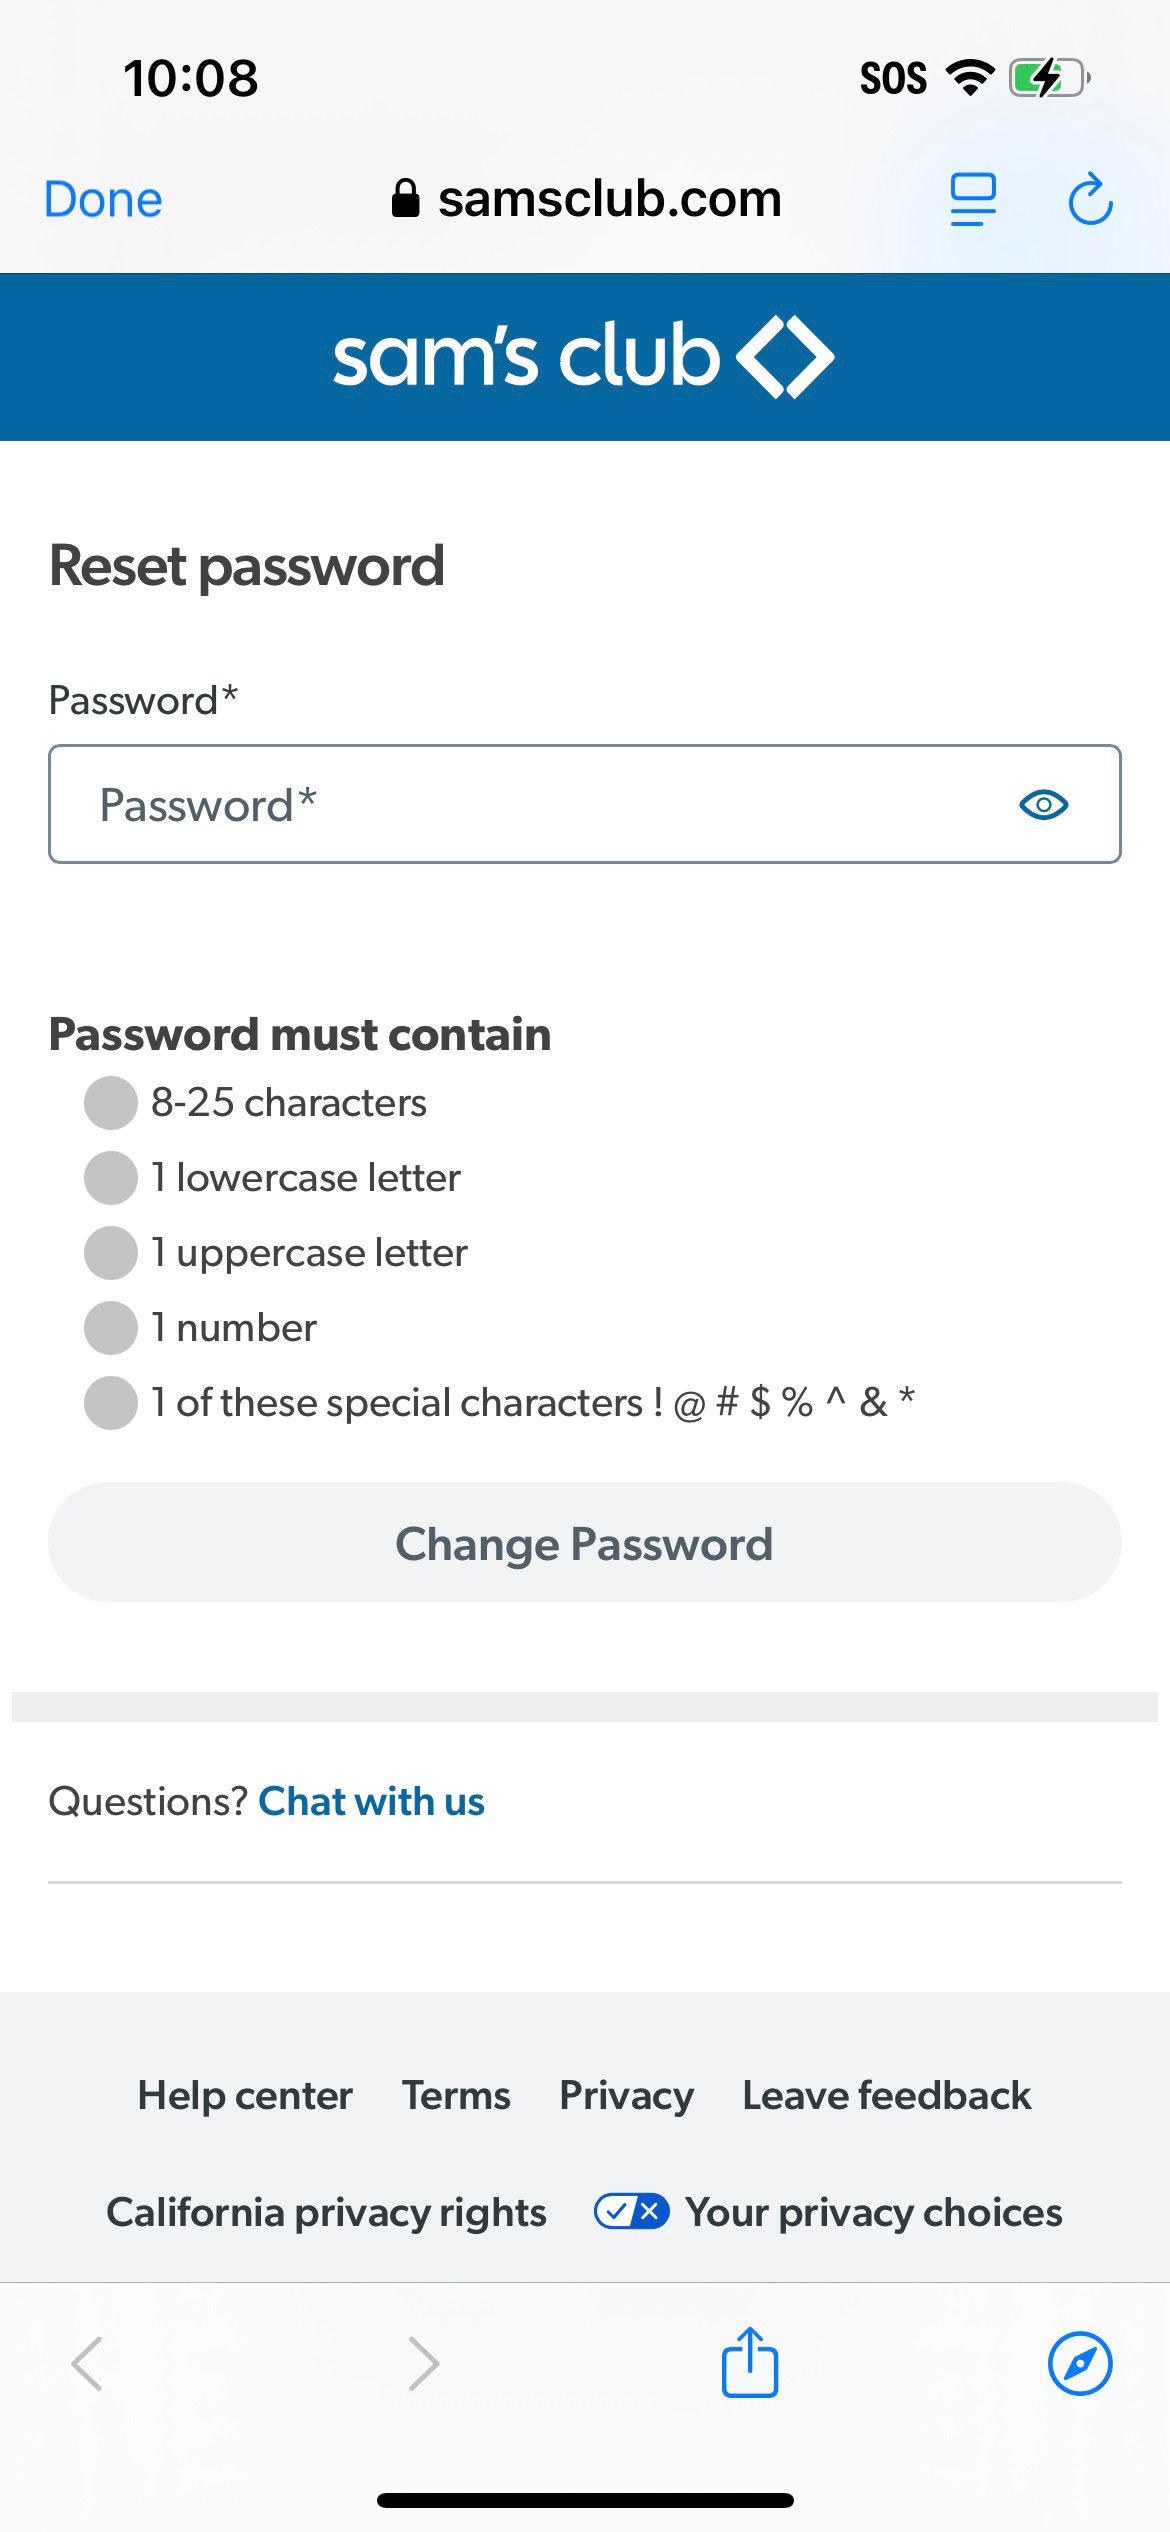Go back with the left arrow
1170x2532 pixels.
(87, 2364)
